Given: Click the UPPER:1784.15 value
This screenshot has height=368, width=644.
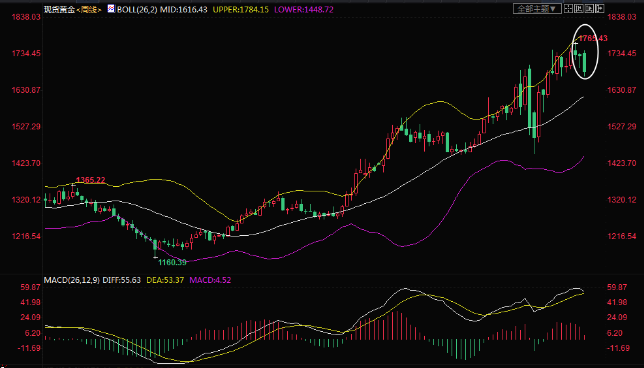Looking at the screenshot, I should [x=240, y=9].
